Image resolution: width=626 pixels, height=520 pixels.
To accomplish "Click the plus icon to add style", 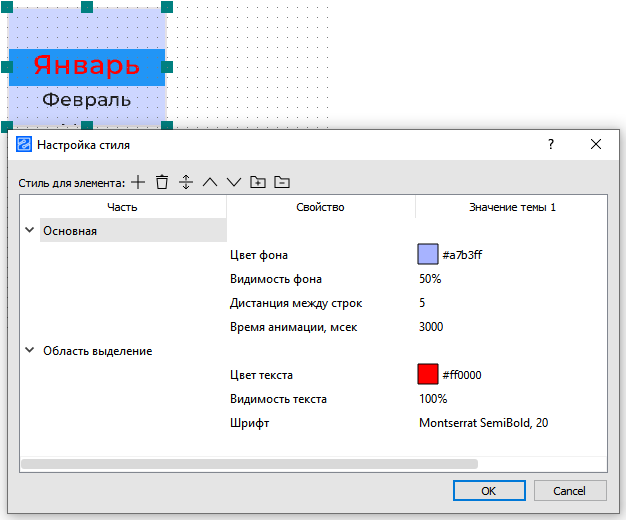I will pyautogui.click(x=138, y=182).
